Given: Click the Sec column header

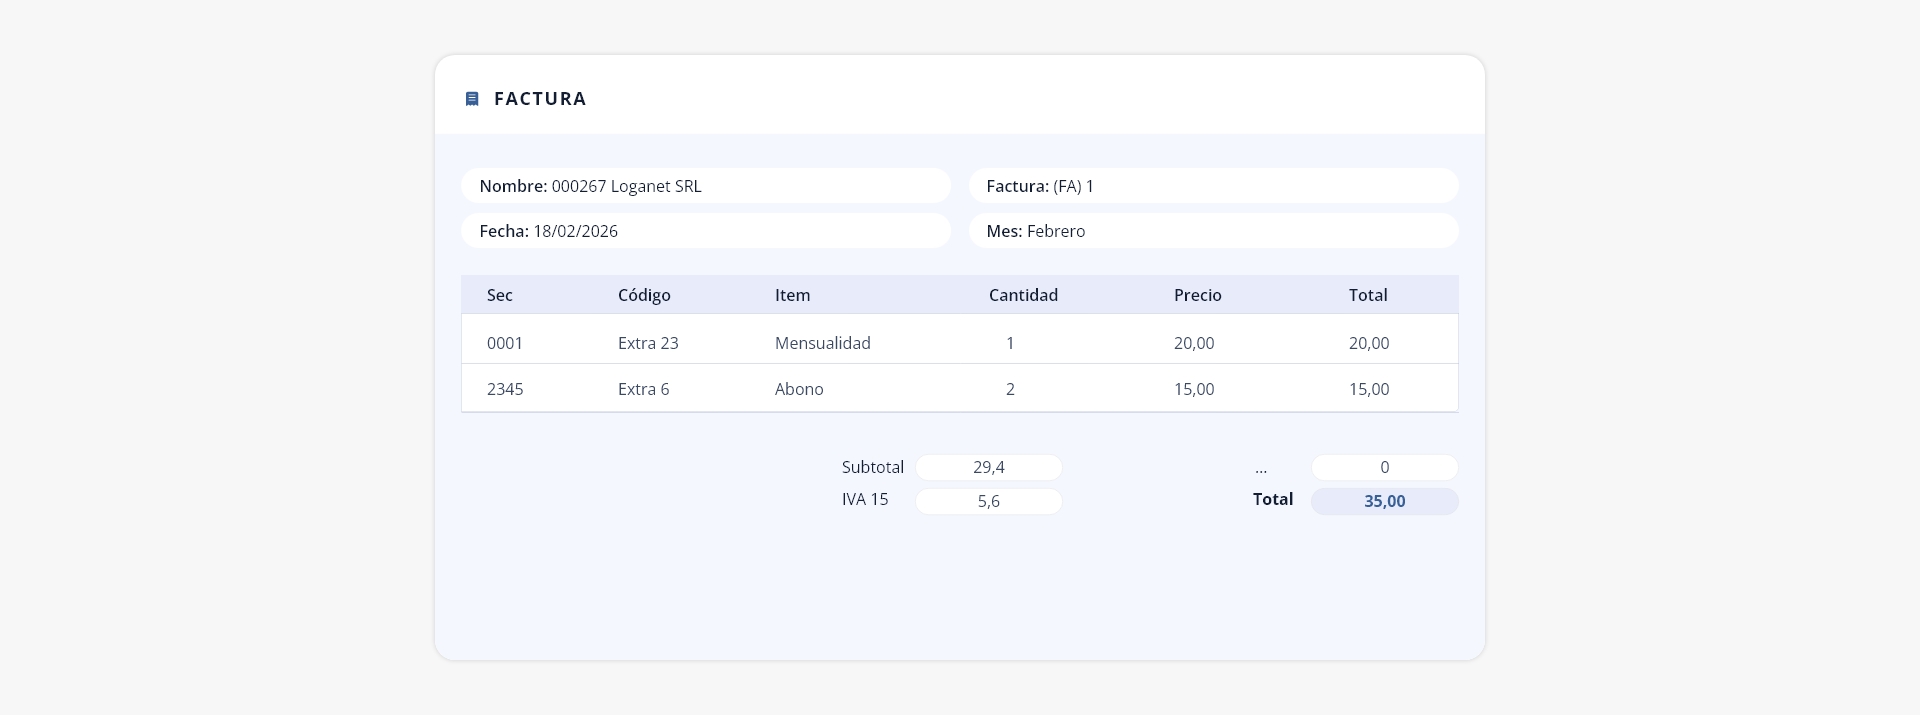Looking at the screenshot, I should [x=500, y=295].
